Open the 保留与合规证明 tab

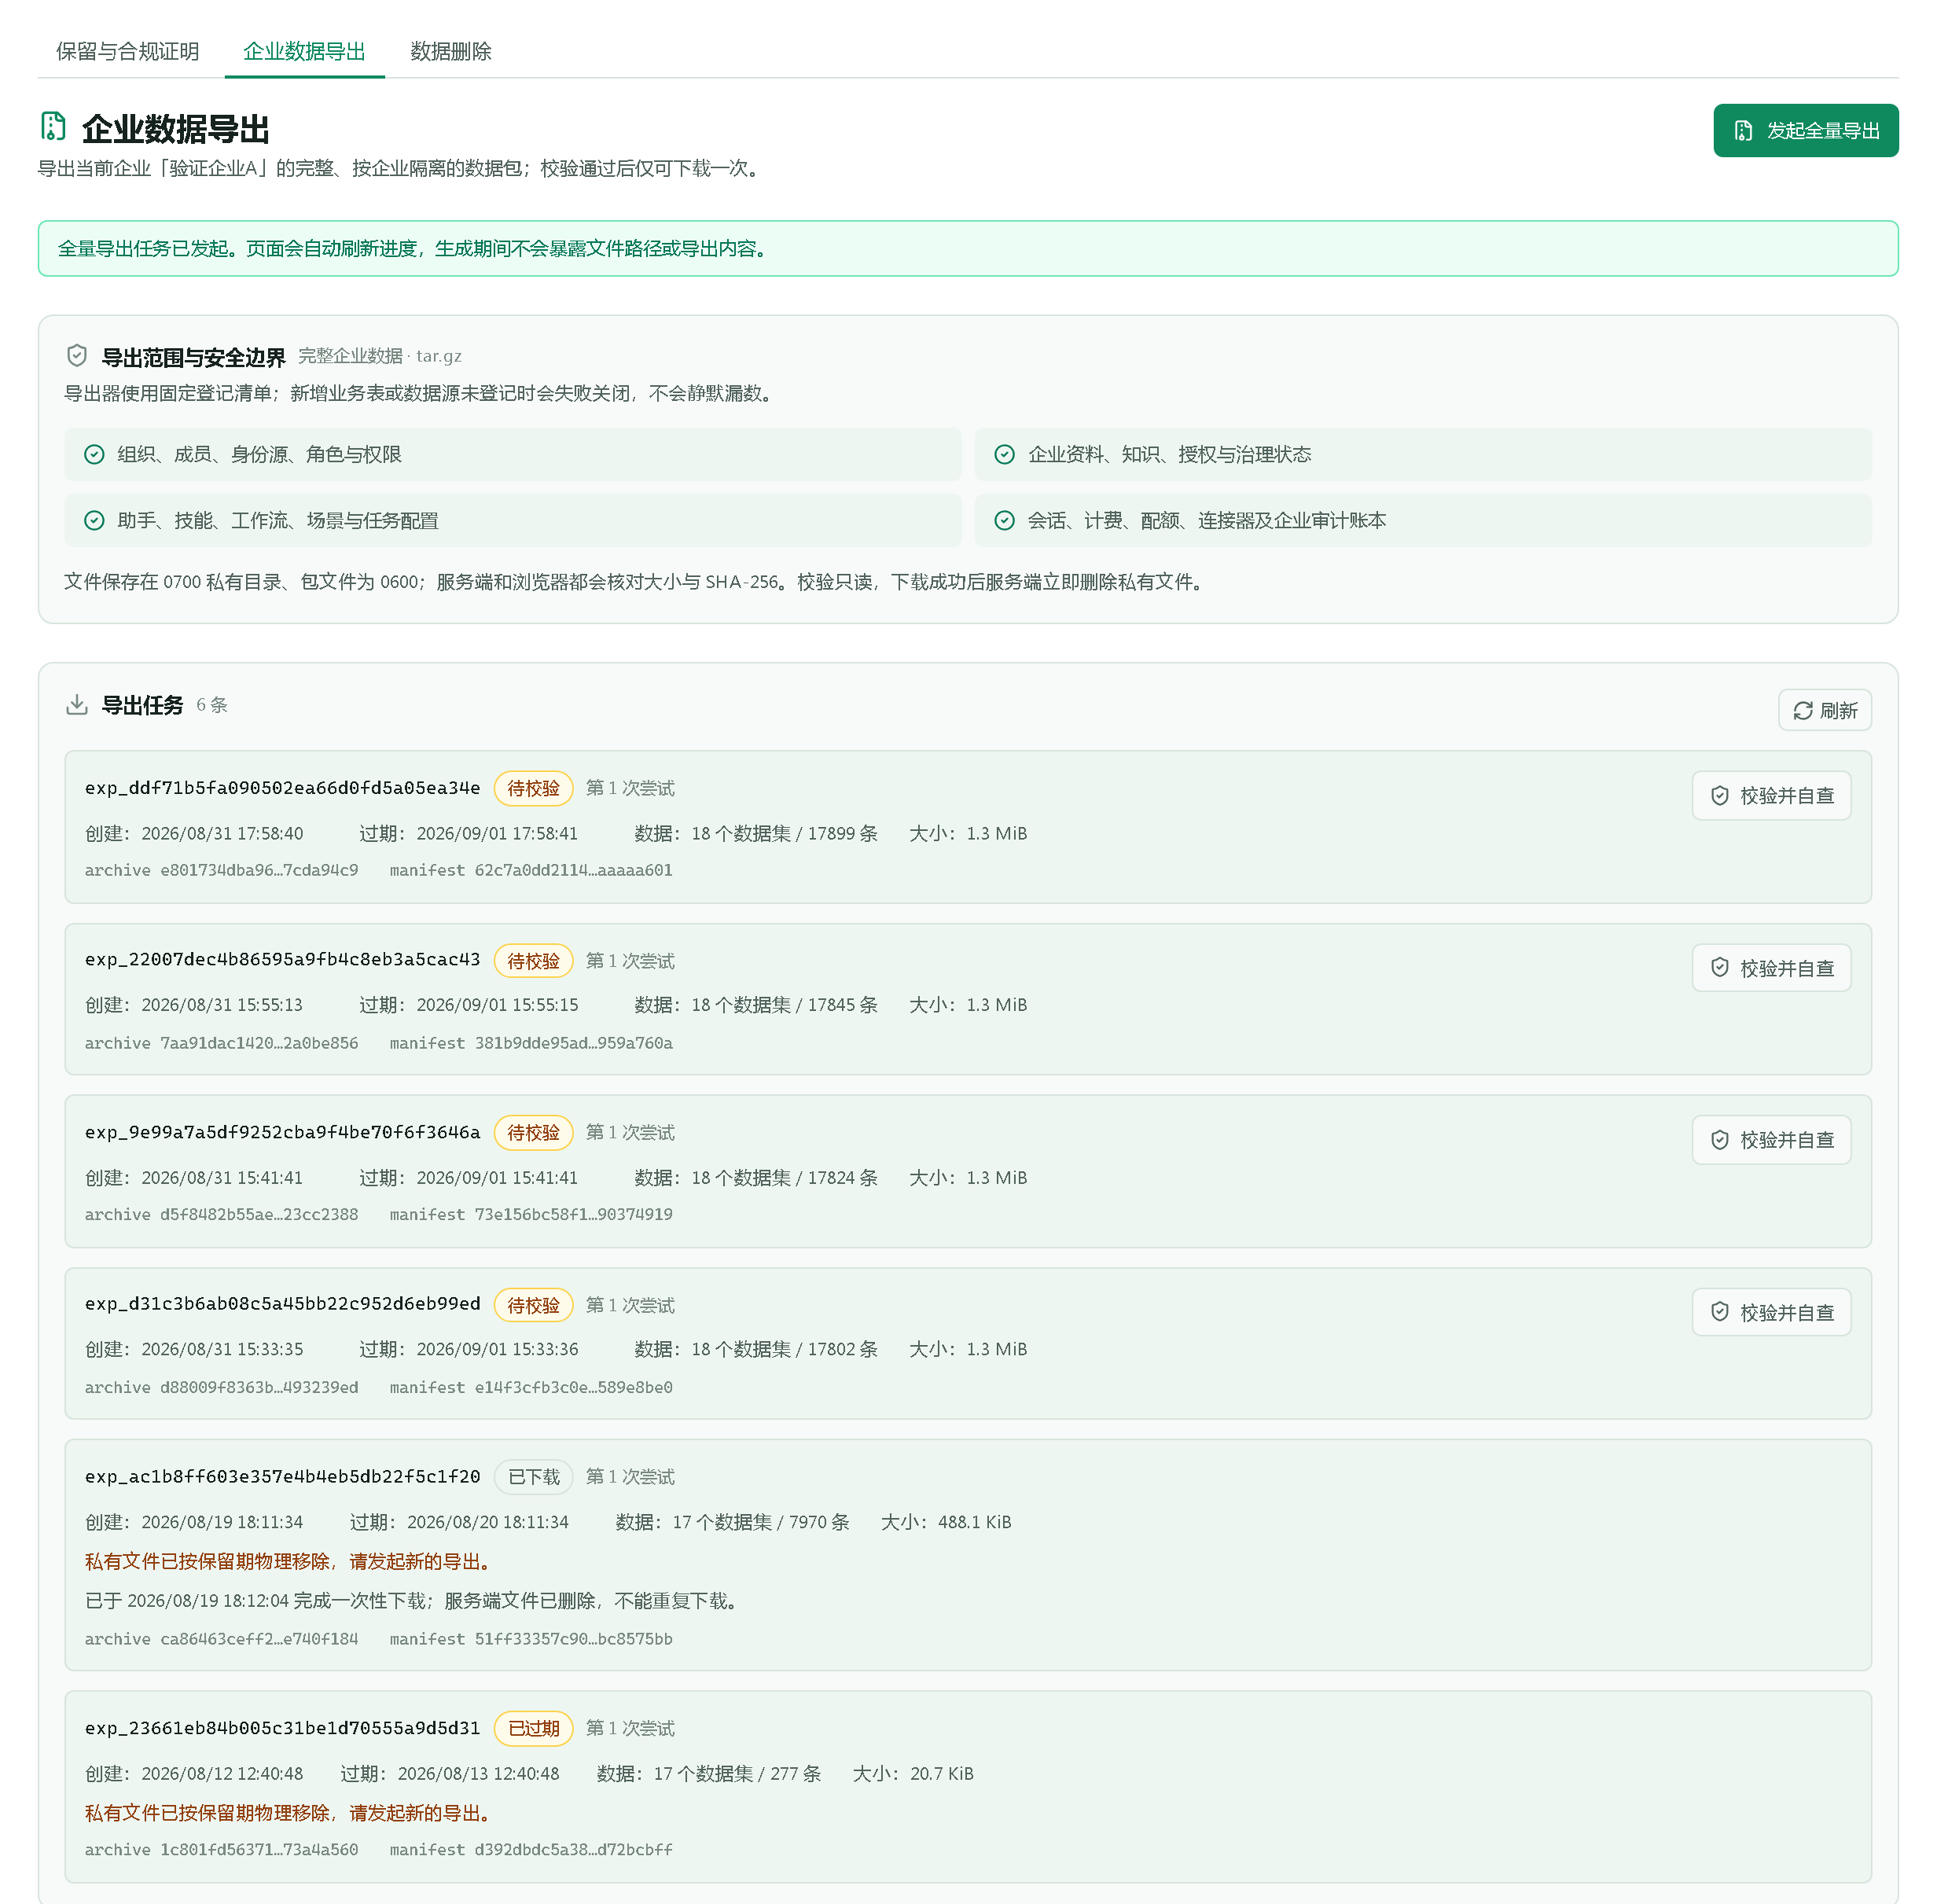(127, 51)
